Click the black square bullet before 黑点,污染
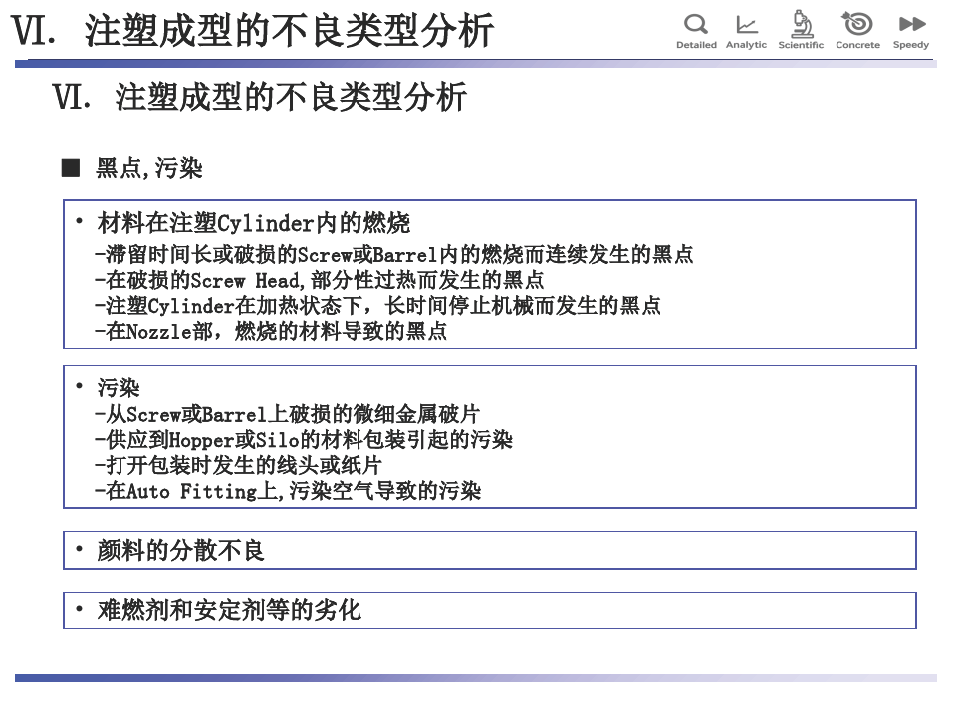The image size is (956, 717). 71,168
